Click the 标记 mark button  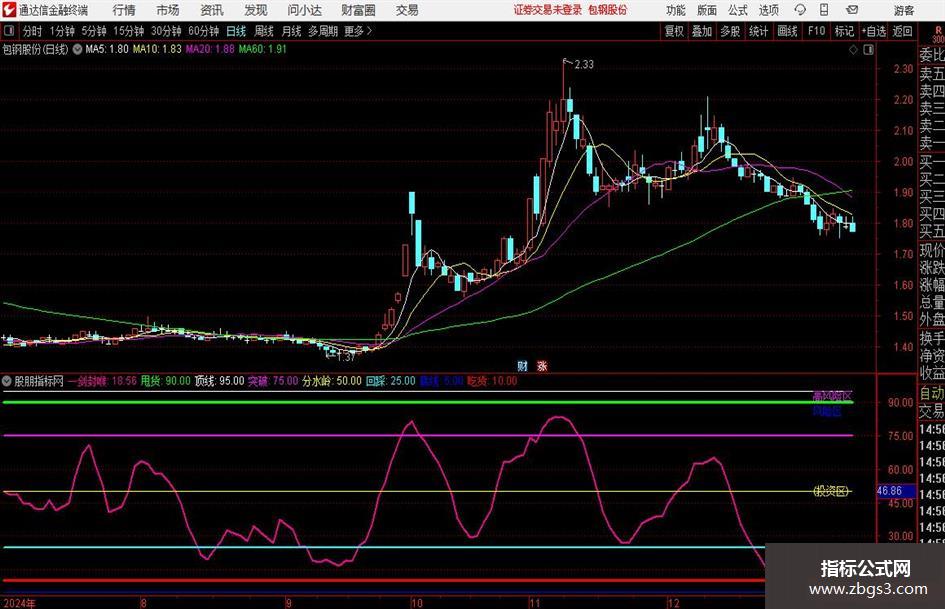point(844,31)
